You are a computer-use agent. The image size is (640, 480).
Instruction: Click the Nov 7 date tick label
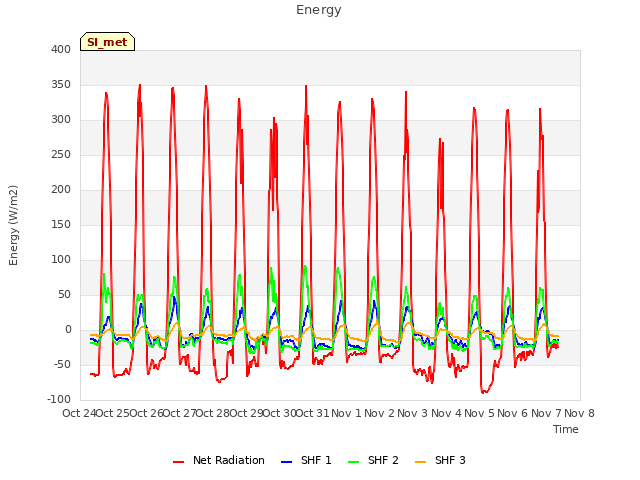tap(546, 413)
